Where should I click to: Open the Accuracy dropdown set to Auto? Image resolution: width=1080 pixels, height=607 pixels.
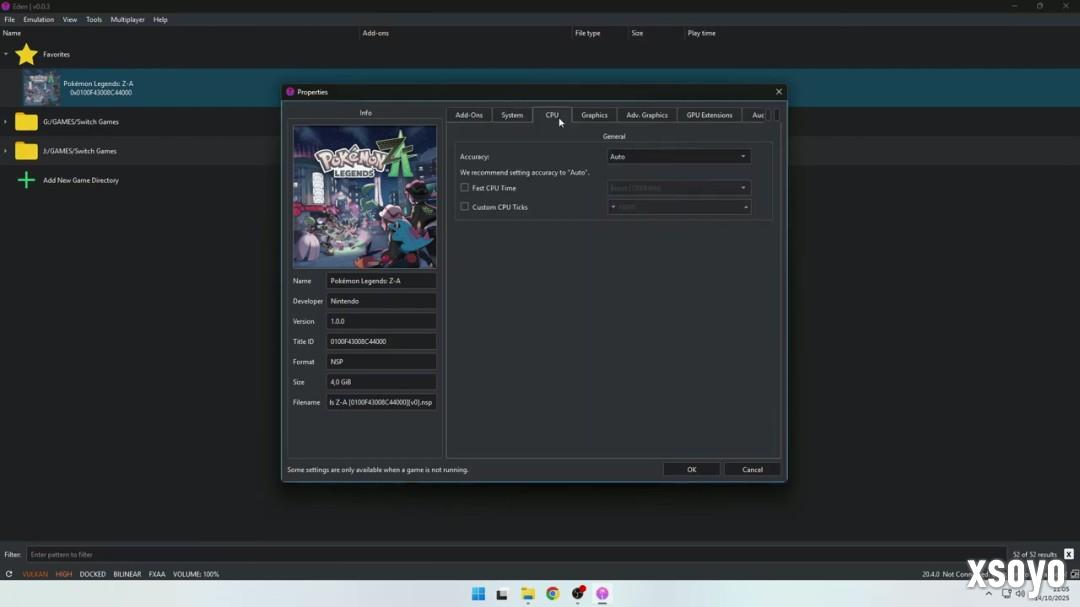pos(678,157)
